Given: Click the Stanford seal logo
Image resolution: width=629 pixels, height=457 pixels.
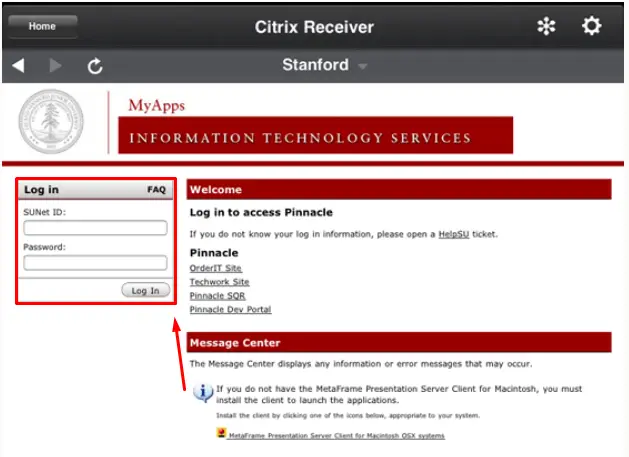Looking at the screenshot, I should click(51, 122).
